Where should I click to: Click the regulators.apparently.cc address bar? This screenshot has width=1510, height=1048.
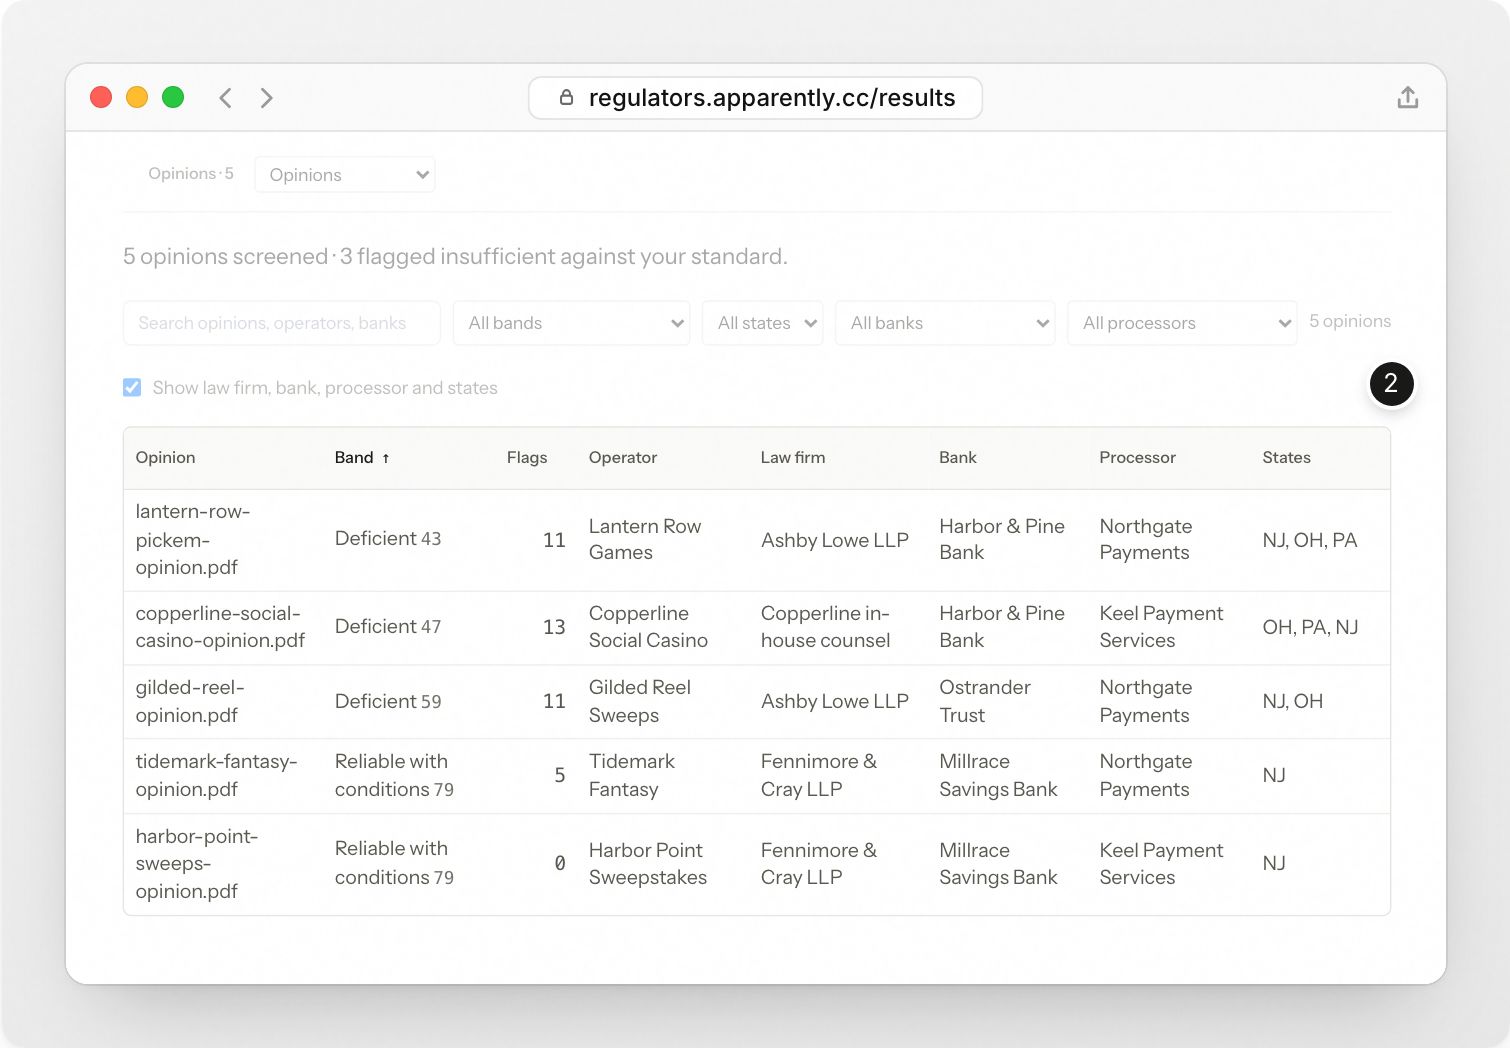pos(755,98)
